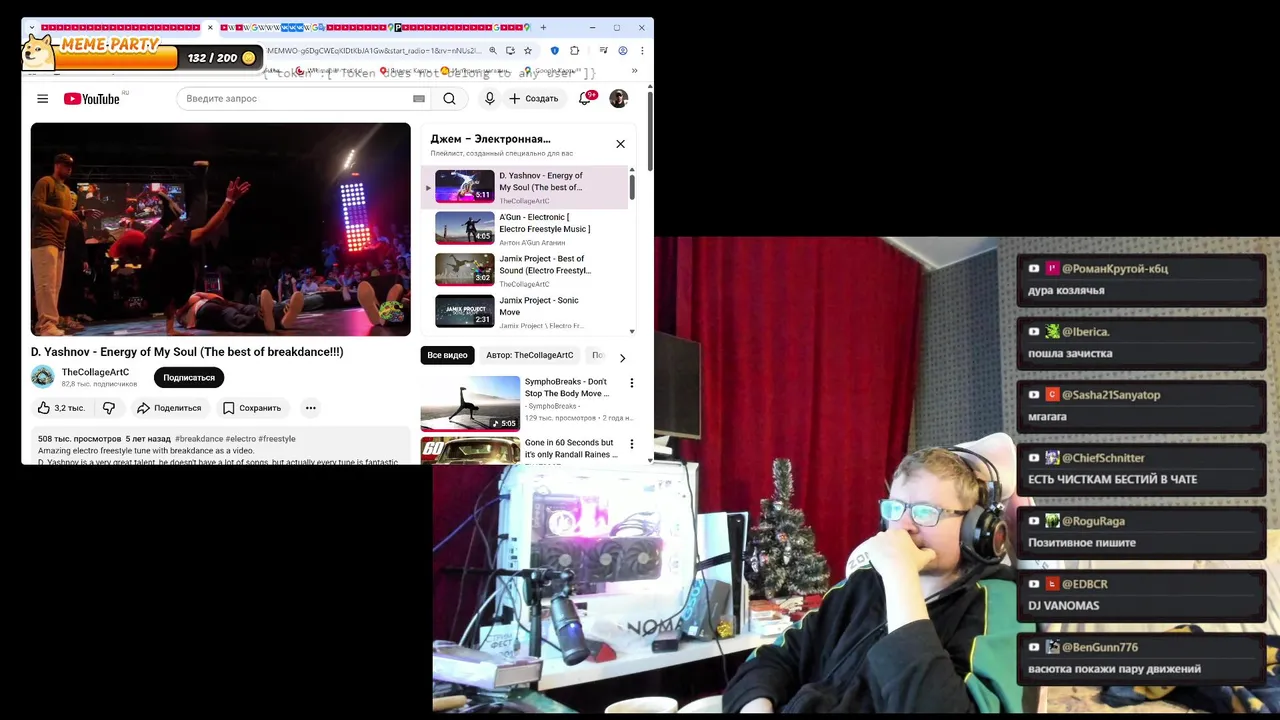The width and height of the screenshot is (1280, 720).
Task: Click the Подписаться subscribe button
Action: (189, 377)
